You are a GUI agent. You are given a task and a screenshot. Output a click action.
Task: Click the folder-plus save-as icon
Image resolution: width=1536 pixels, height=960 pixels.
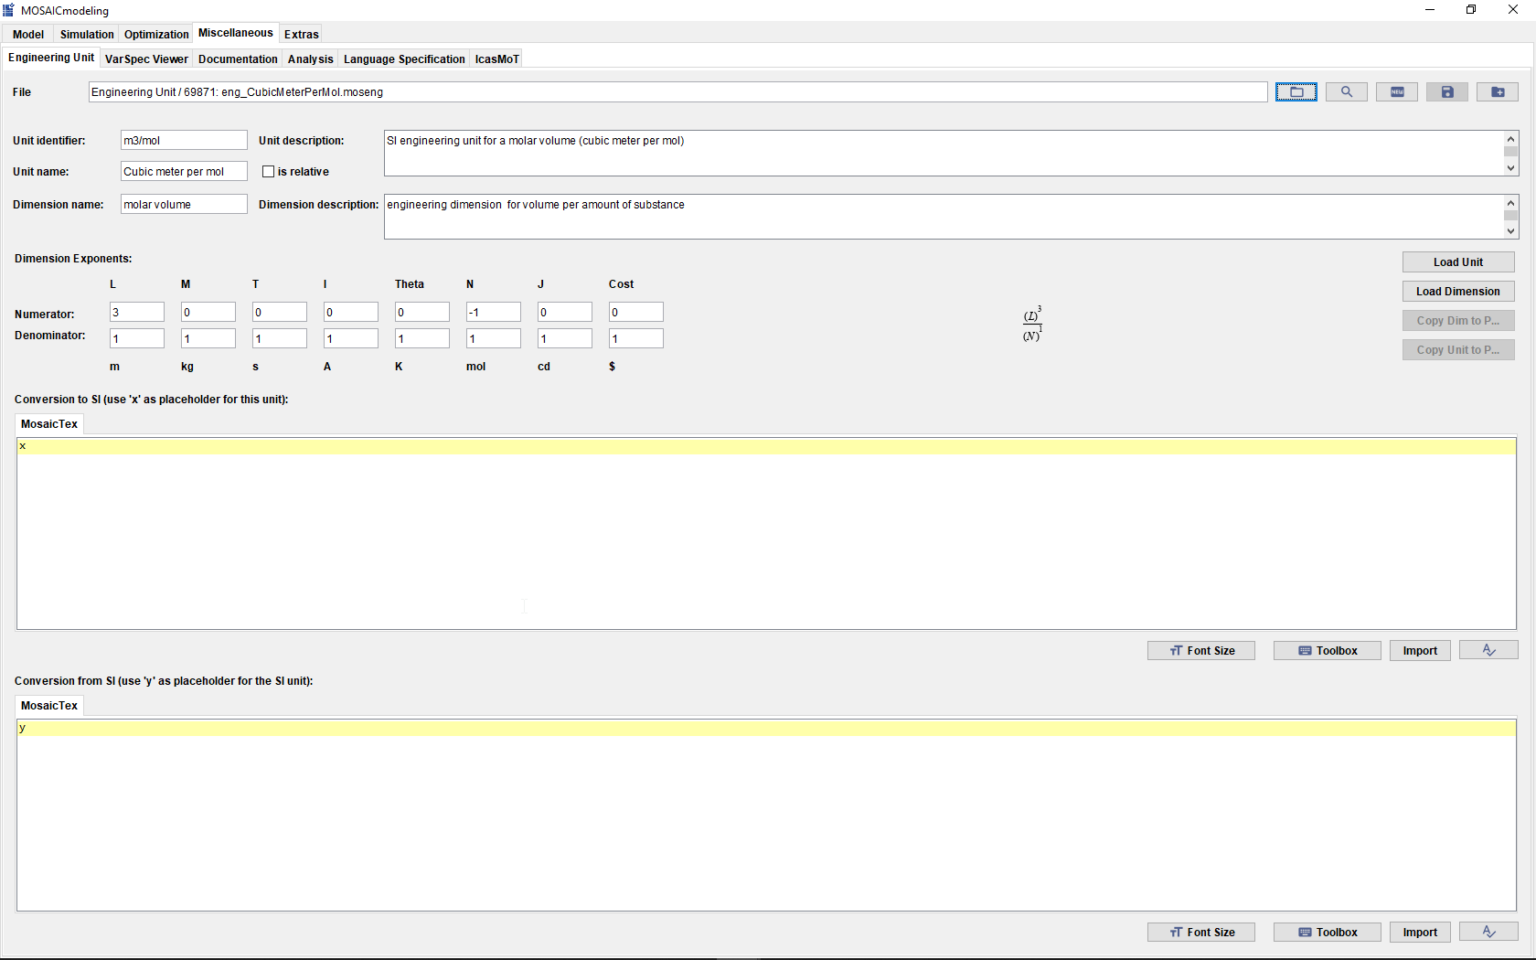click(x=1497, y=92)
